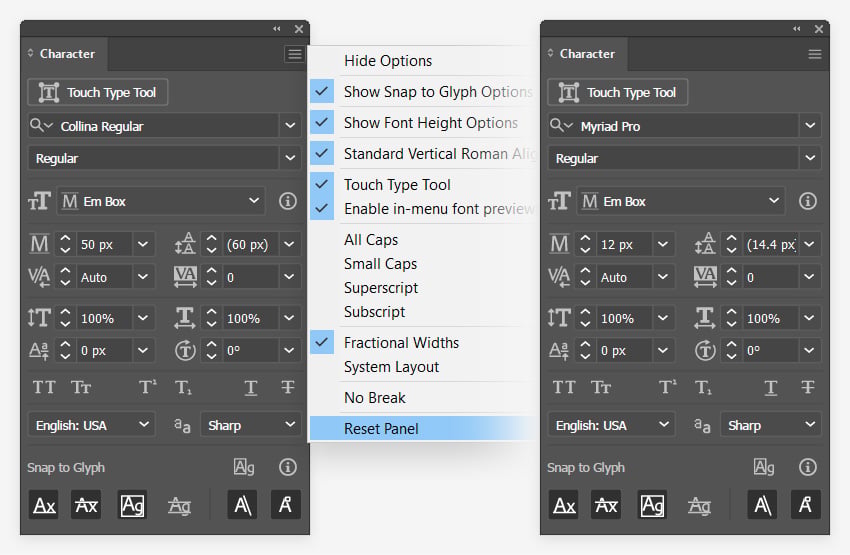The height and width of the screenshot is (555, 850).
Task: Select Angular Guides snap icon in left panel
Action: click(242, 505)
